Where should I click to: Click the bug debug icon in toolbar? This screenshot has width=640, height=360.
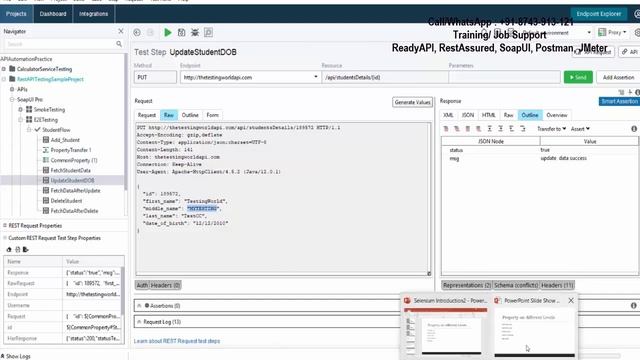point(195,33)
